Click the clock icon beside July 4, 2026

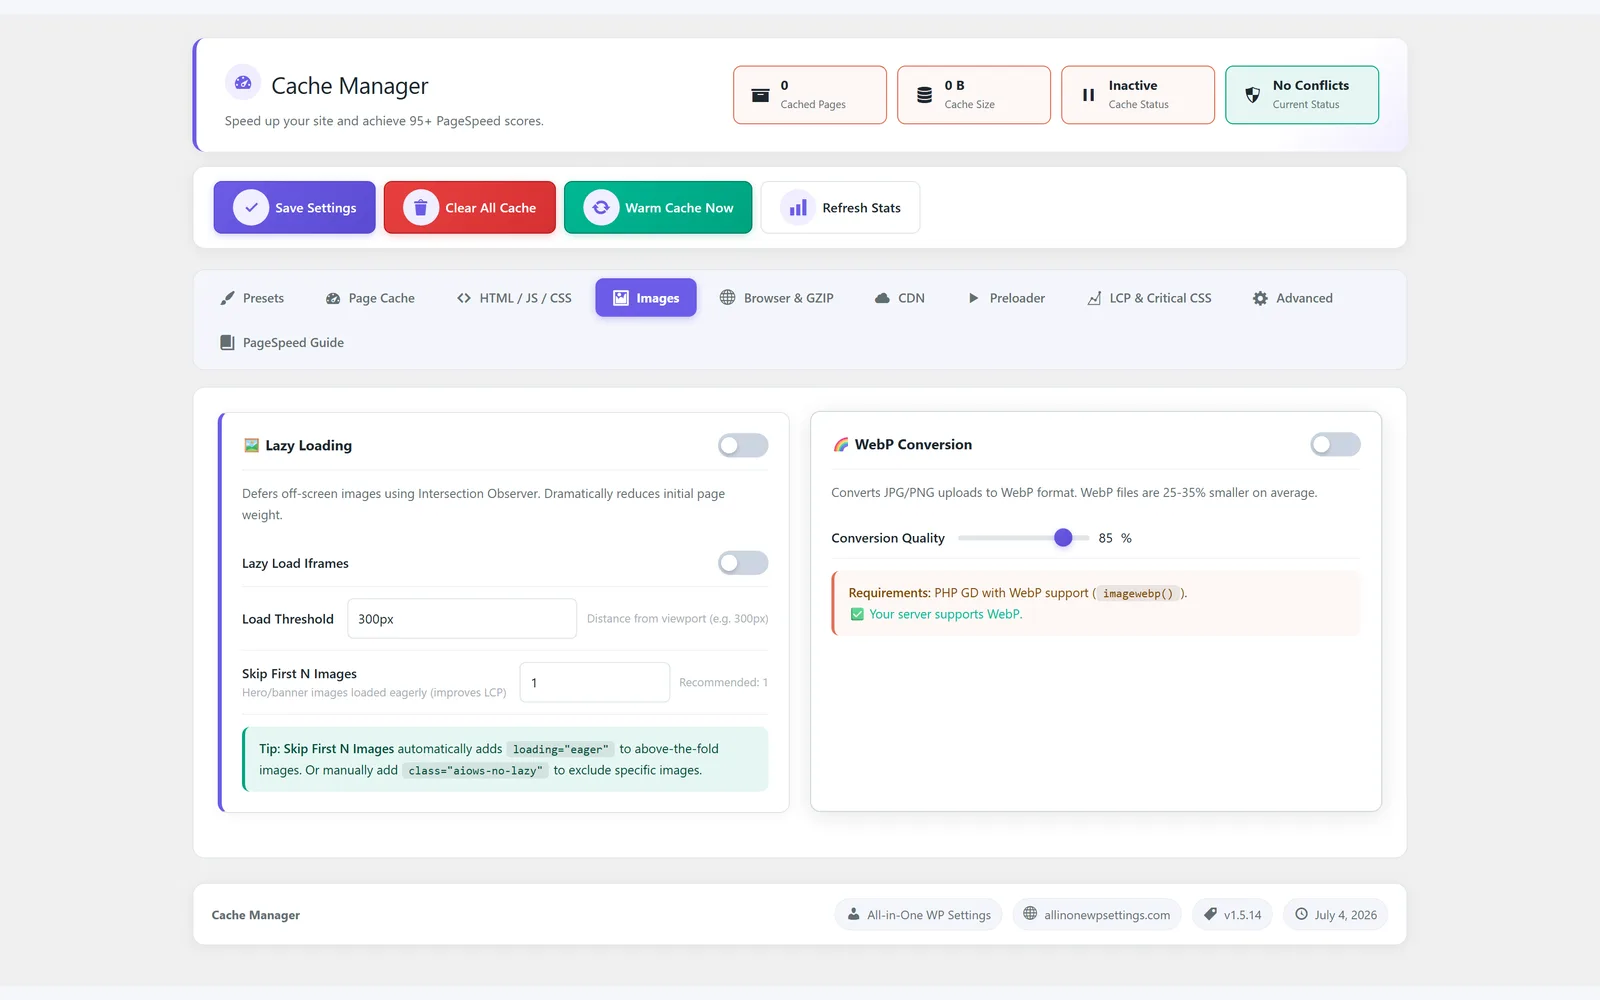[1301, 914]
